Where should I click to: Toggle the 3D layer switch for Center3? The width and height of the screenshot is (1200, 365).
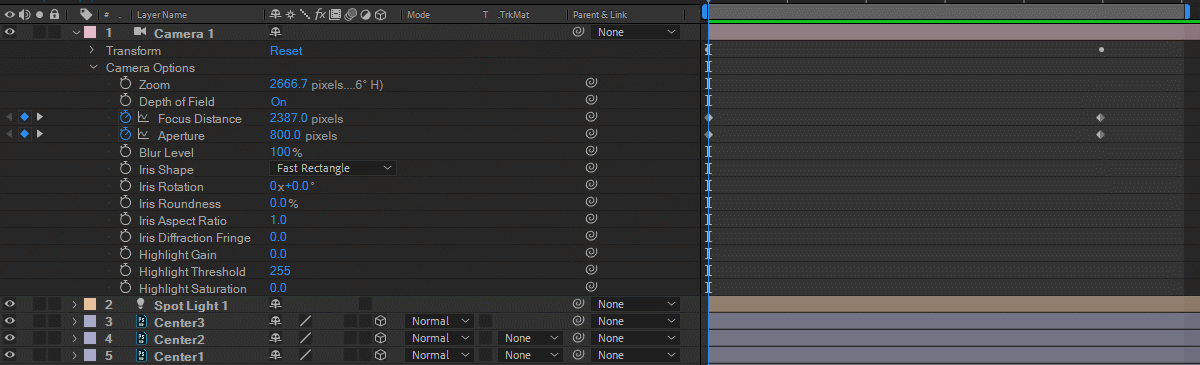tap(380, 321)
